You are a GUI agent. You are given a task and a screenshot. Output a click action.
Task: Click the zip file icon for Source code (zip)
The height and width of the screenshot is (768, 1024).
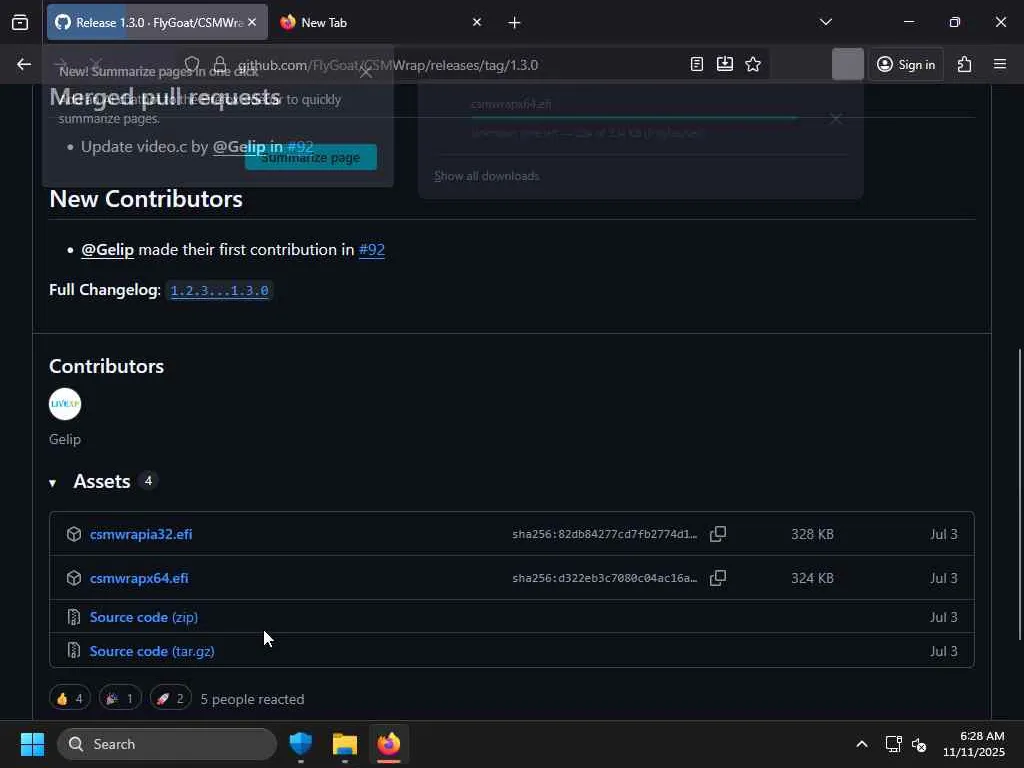tap(74, 617)
